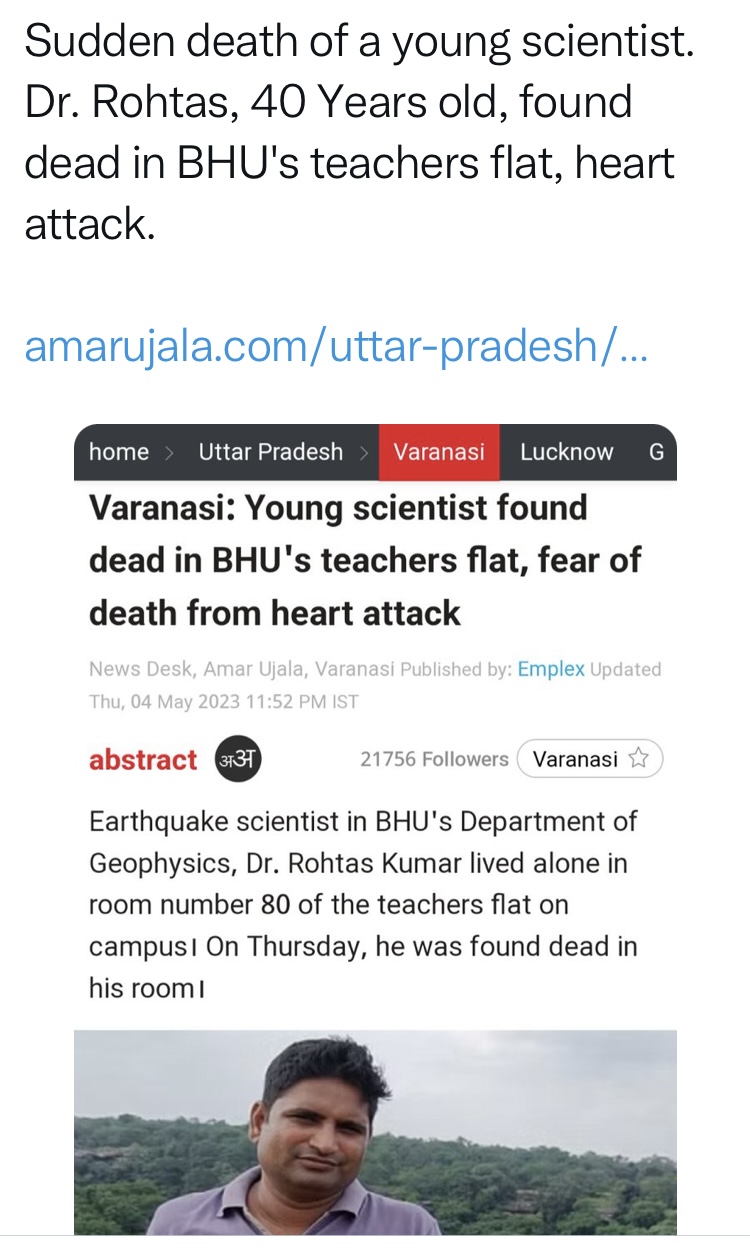Screen dimensions: 750x1251
Task: Open the amarujala.com article link
Action: click(x=335, y=346)
